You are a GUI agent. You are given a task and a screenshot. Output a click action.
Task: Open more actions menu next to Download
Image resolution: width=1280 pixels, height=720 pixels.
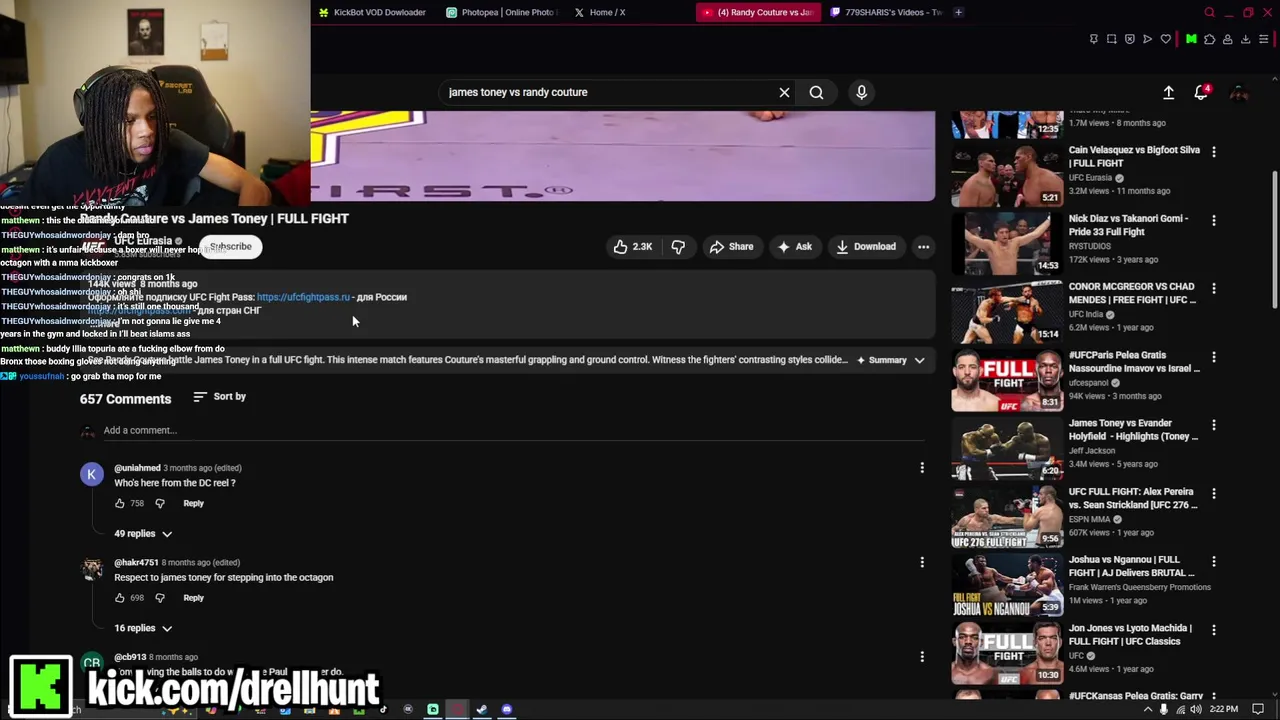[923, 247]
